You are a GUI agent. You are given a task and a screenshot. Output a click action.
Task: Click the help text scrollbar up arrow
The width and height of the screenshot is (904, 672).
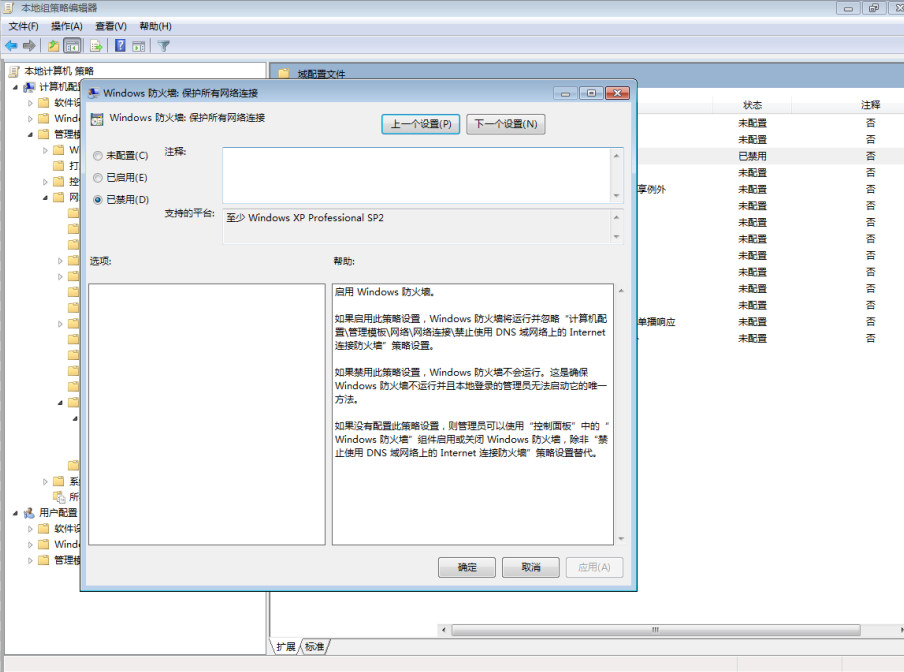[x=621, y=290]
